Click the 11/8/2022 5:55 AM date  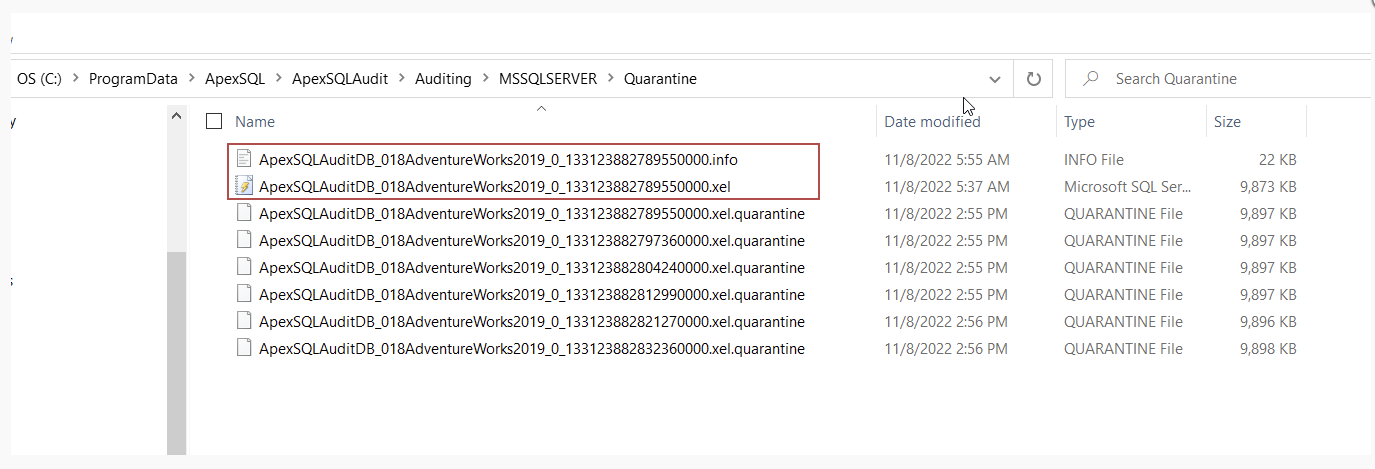click(x=947, y=159)
